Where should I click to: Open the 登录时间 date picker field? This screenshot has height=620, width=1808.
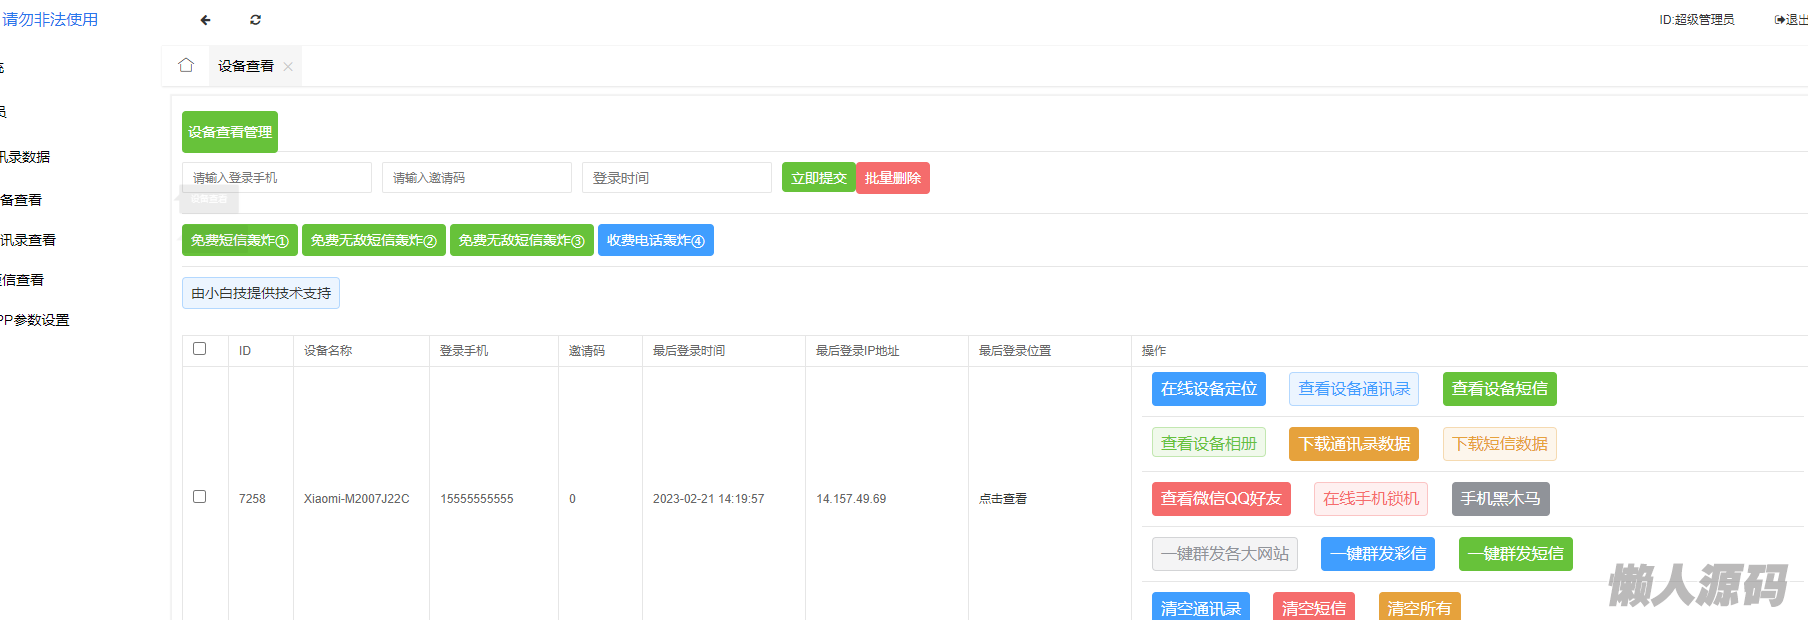(x=676, y=178)
